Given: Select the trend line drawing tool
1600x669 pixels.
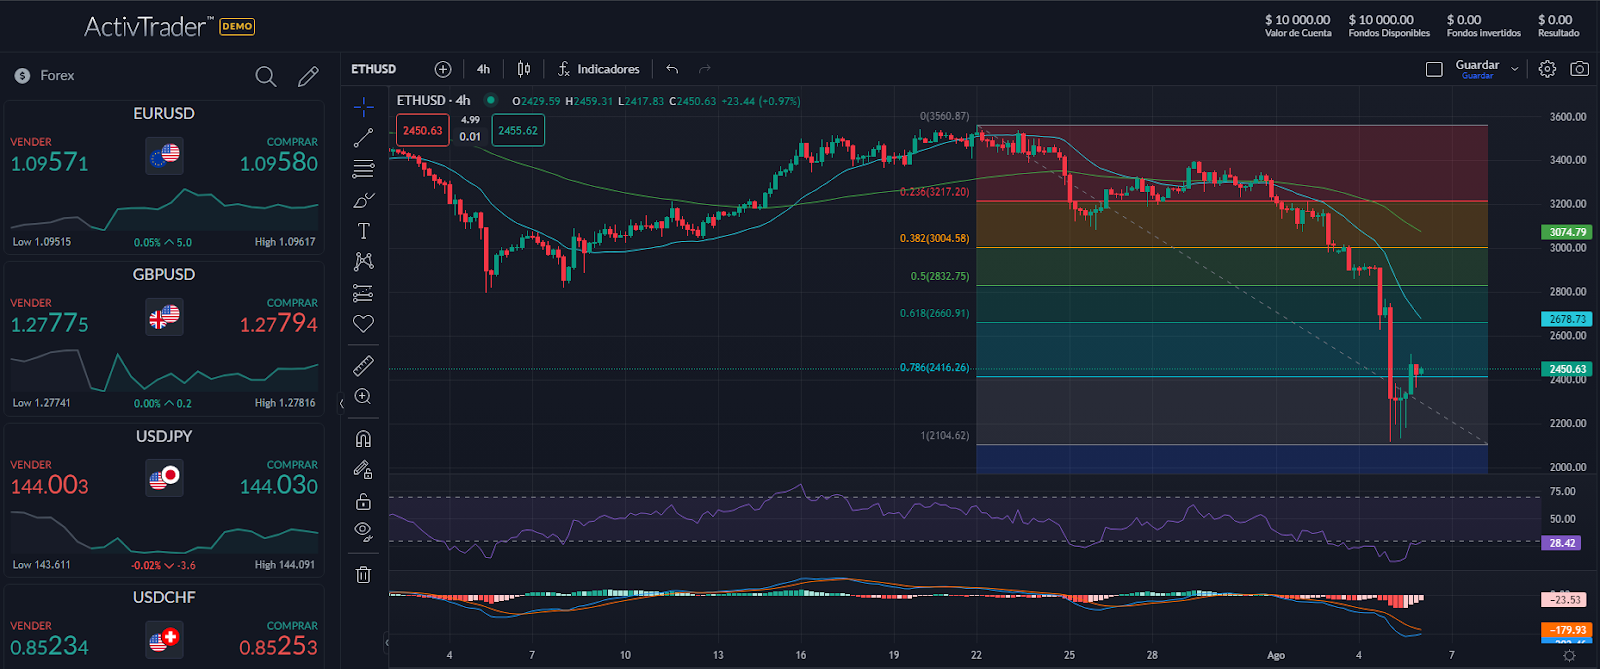Looking at the screenshot, I should 363,137.
